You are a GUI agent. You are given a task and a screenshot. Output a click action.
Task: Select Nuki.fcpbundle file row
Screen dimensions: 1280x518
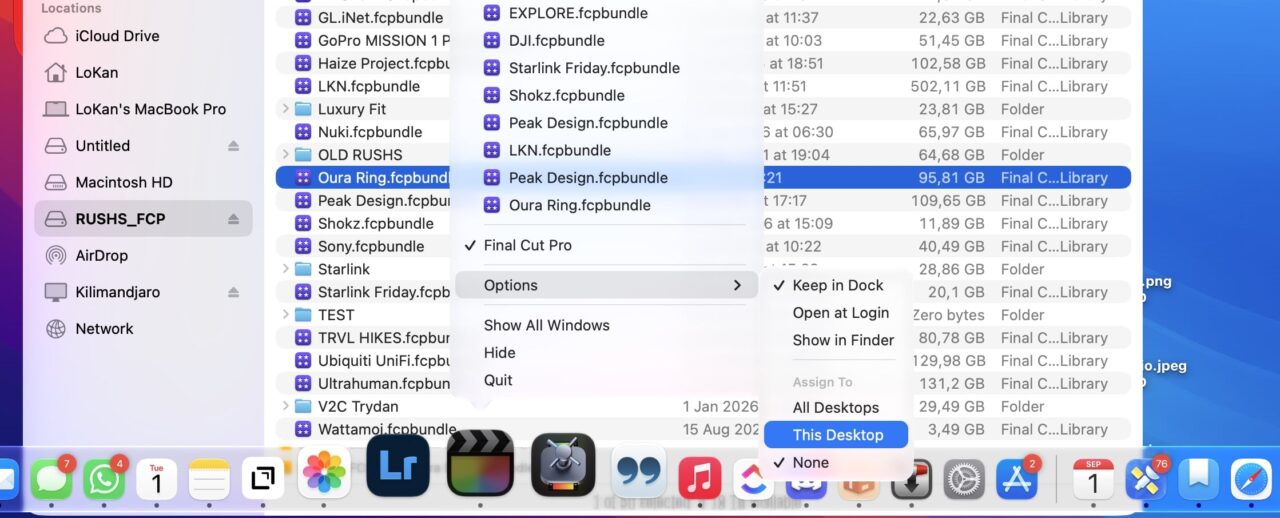pyautogui.click(x=703, y=132)
